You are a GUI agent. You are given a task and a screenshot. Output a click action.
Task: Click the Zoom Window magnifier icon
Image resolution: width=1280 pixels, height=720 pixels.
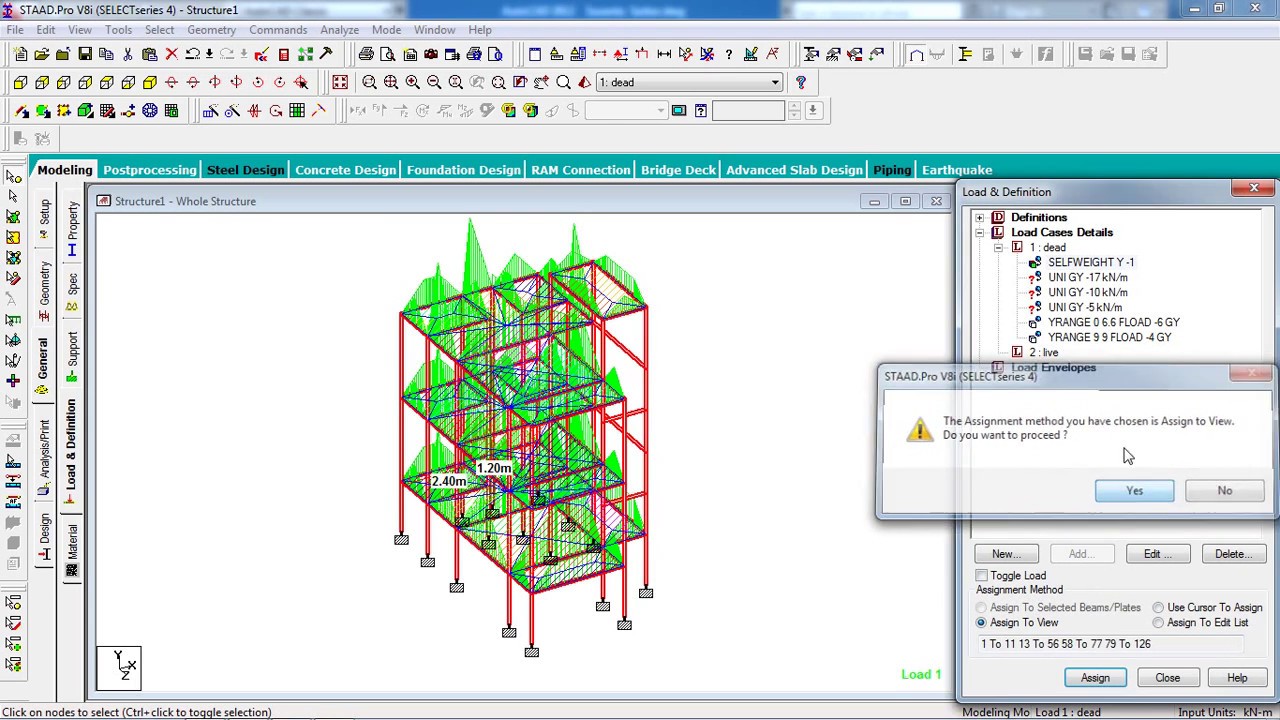tap(369, 82)
